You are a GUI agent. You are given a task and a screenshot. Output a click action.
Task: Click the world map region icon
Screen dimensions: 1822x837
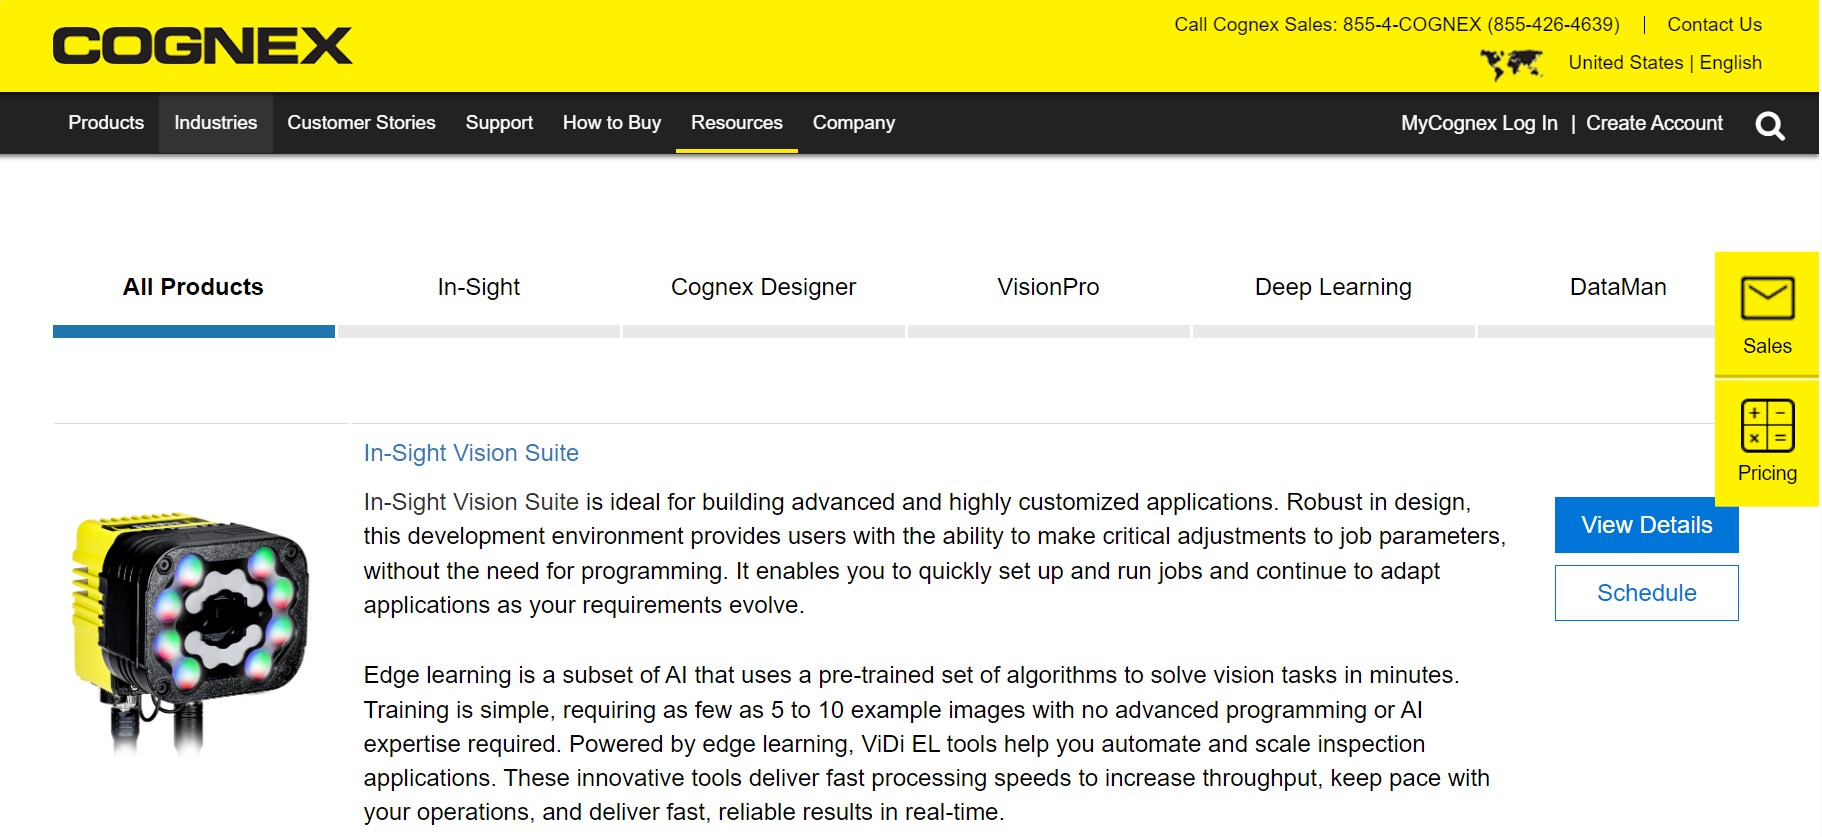pyautogui.click(x=1511, y=64)
